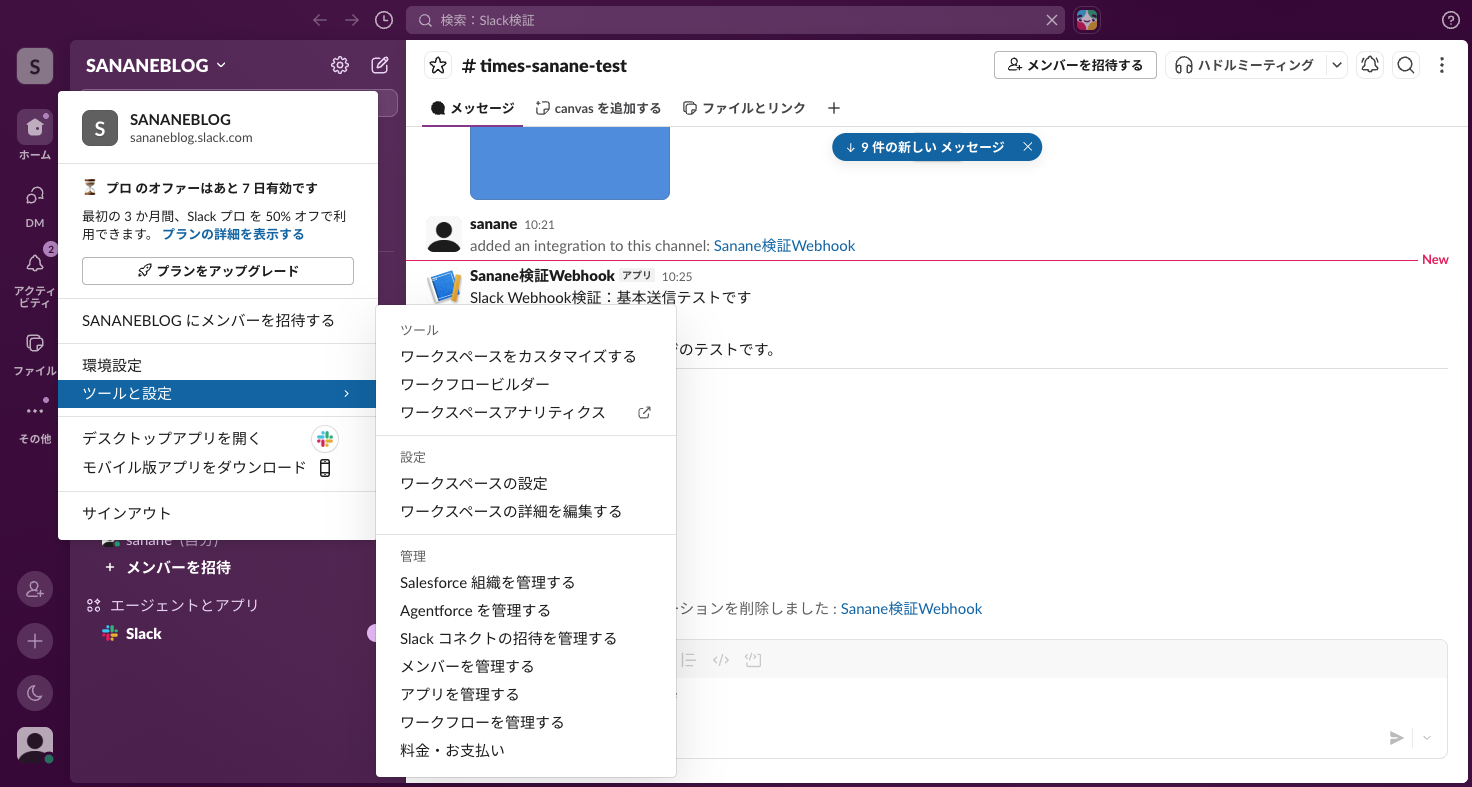
Task: Select Salesforce 組織を管理する
Action: pos(526,582)
